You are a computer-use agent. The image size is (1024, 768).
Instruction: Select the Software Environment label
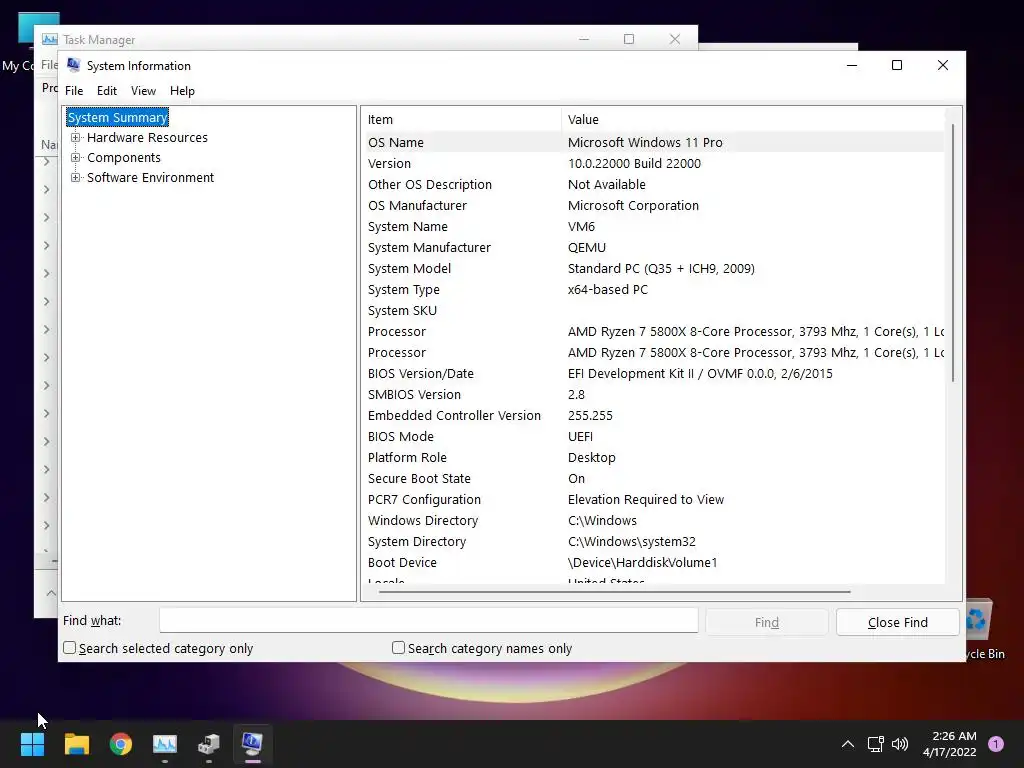tap(150, 178)
